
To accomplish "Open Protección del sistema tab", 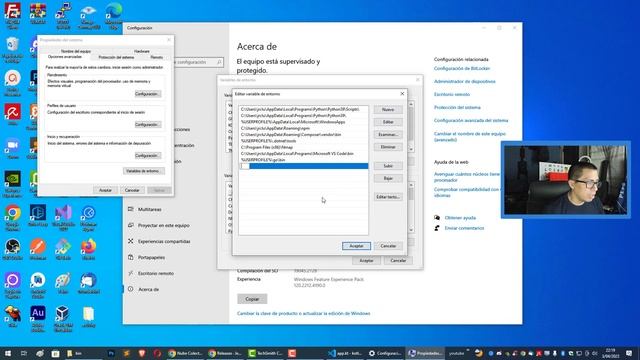I will click(116, 57).
